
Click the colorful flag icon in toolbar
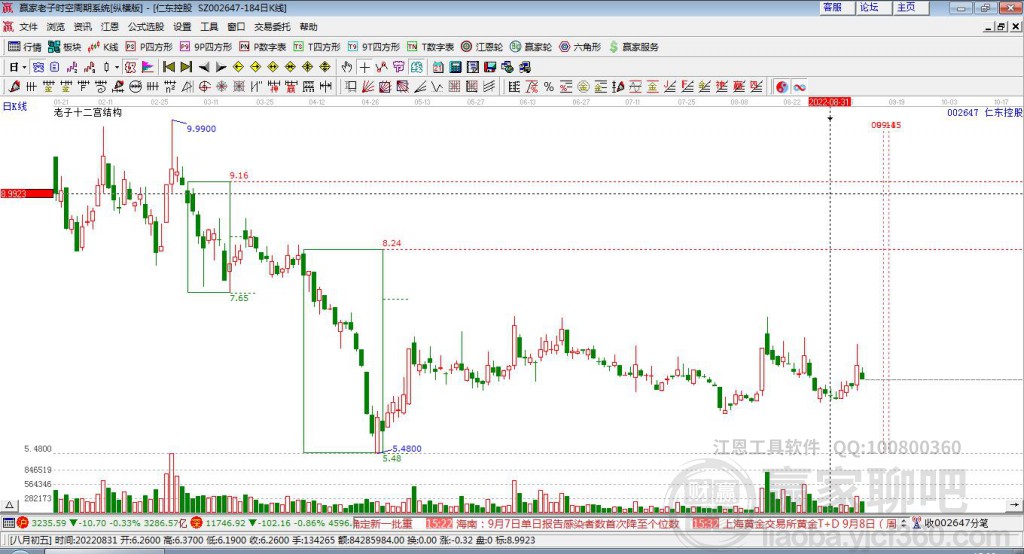point(148,67)
